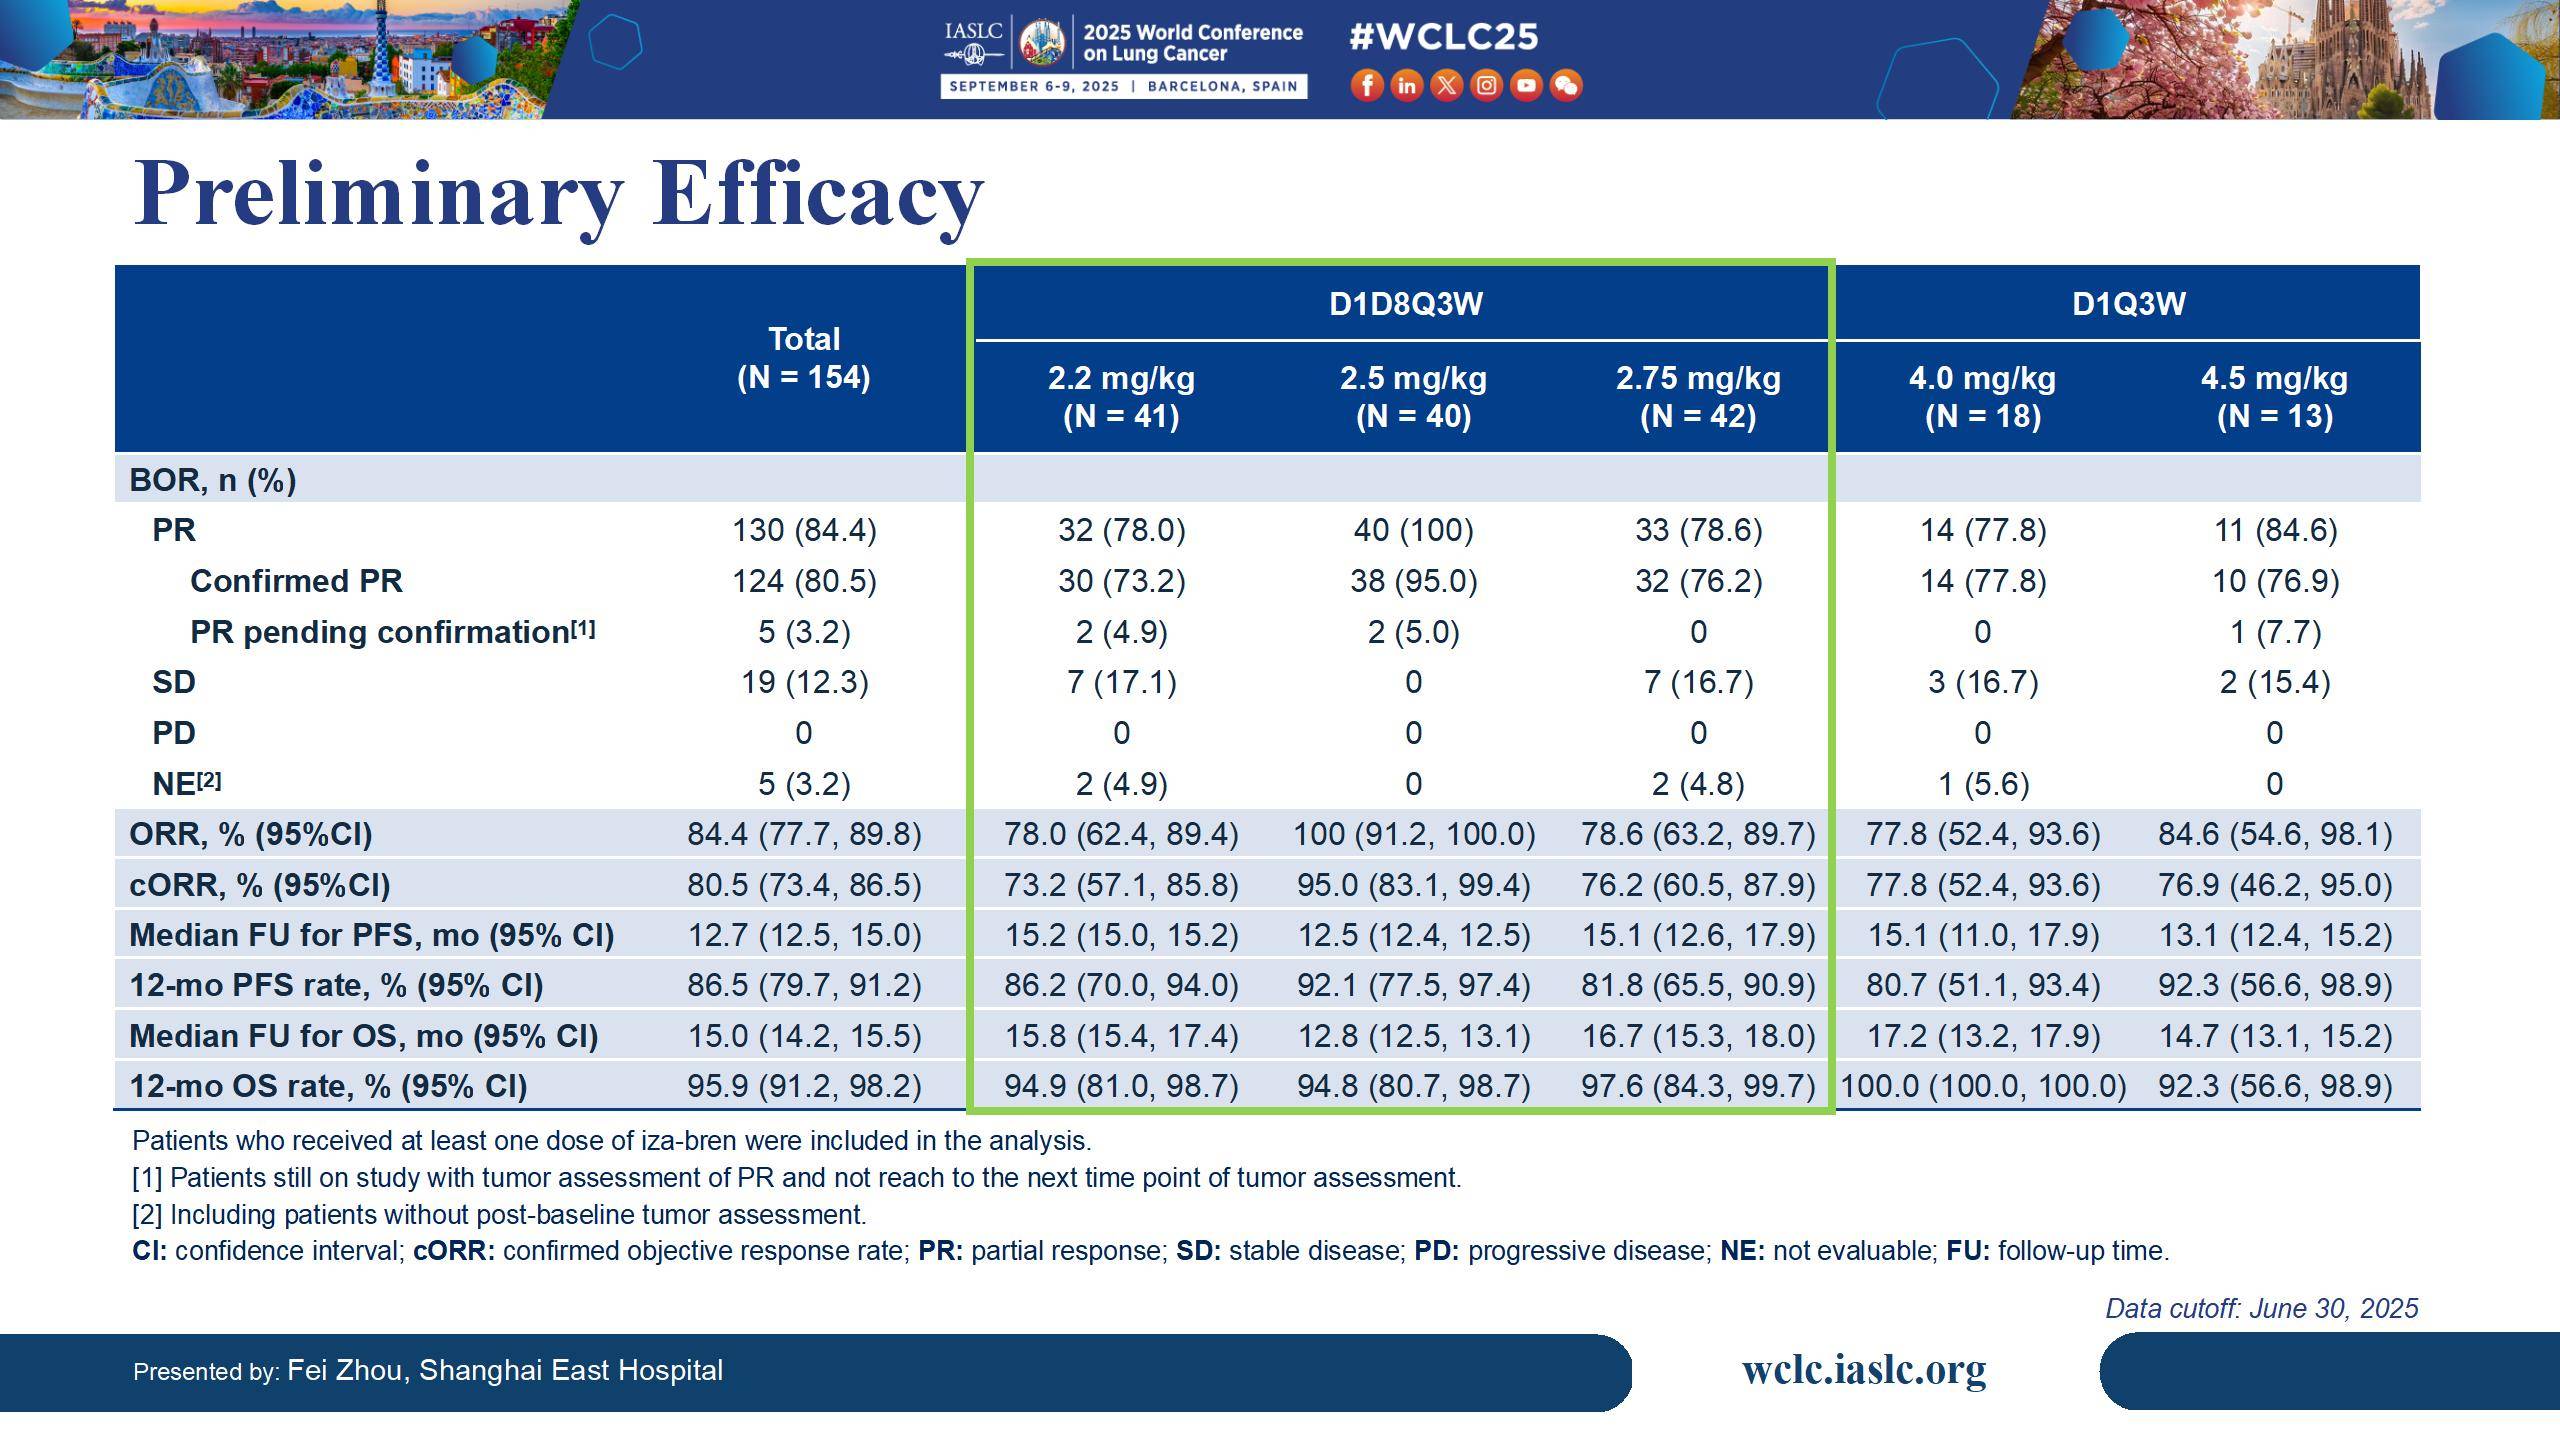Viewport: 2560px width, 1440px height.
Task: Click the Preliminary Efficacy slide title
Action: (x=558, y=193)
